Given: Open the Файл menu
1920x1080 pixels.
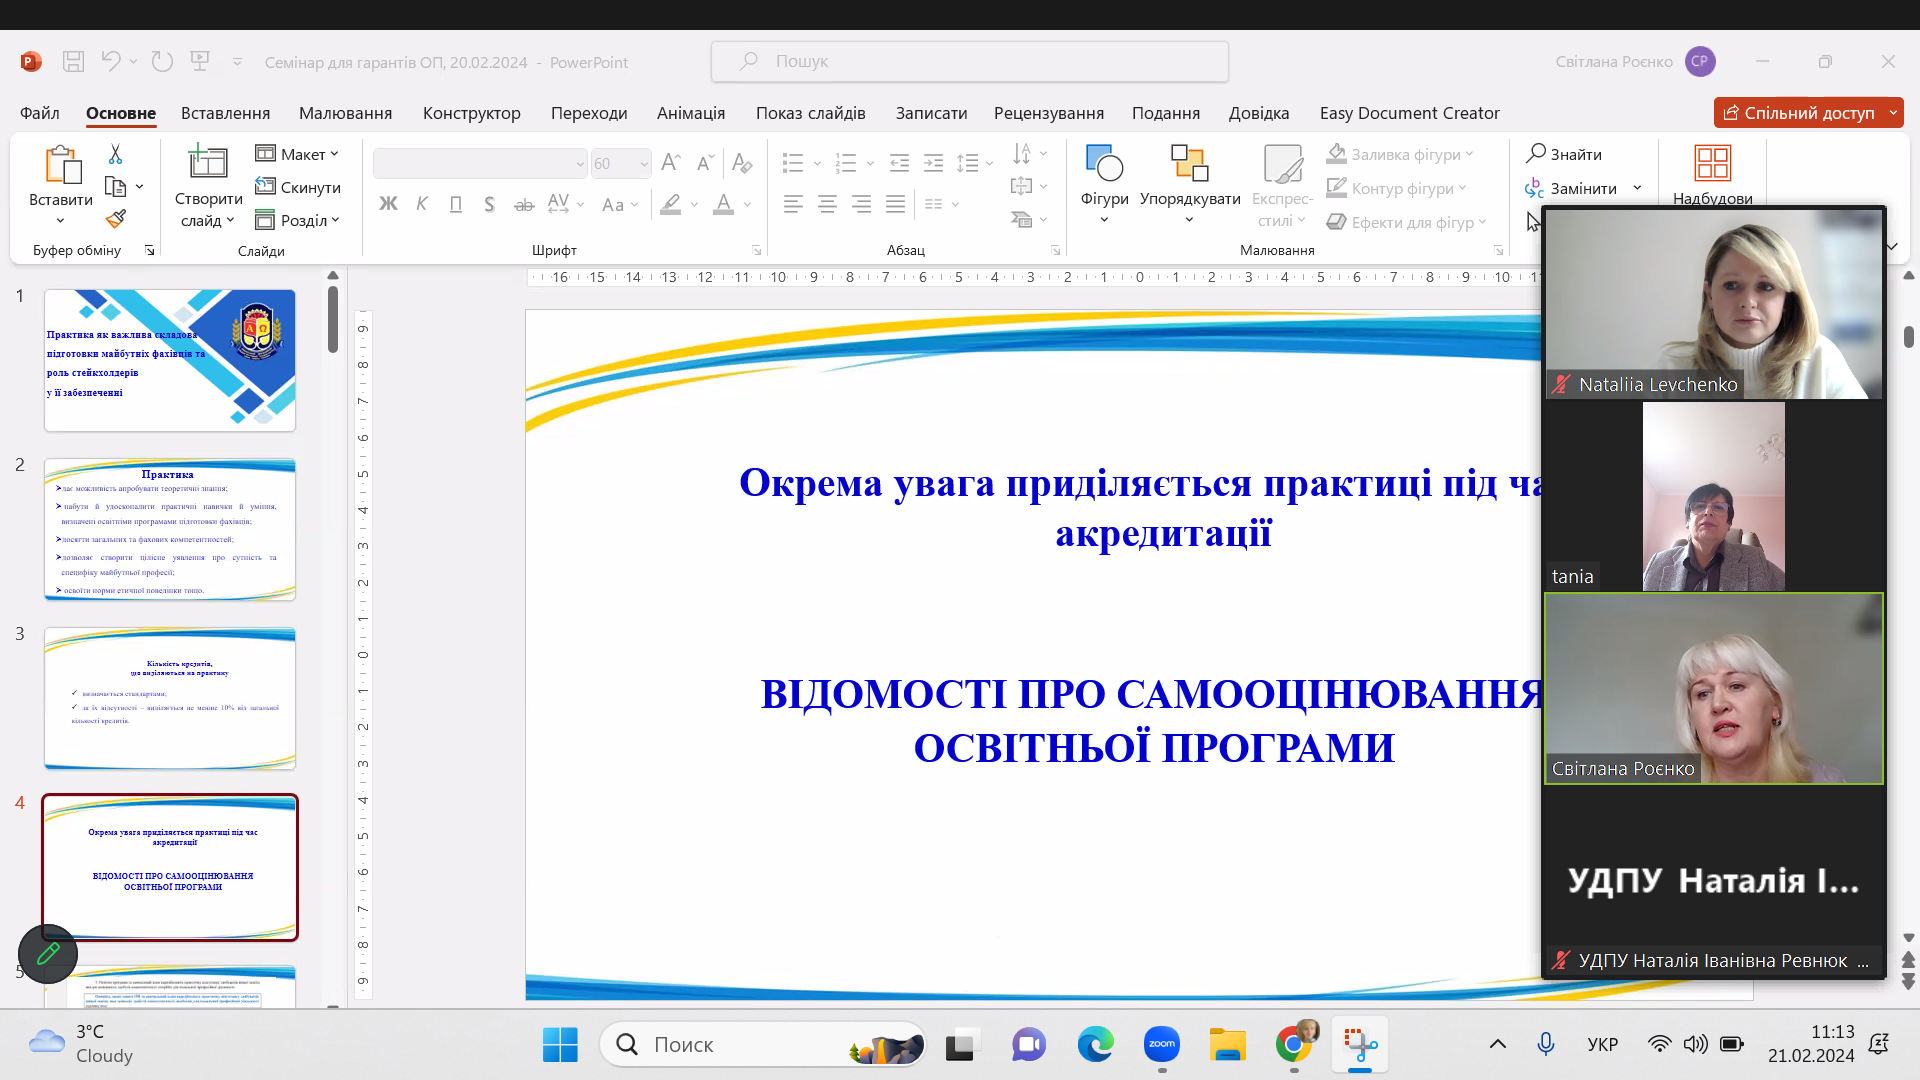Looking at the screenshot, I should coord(40,113).
